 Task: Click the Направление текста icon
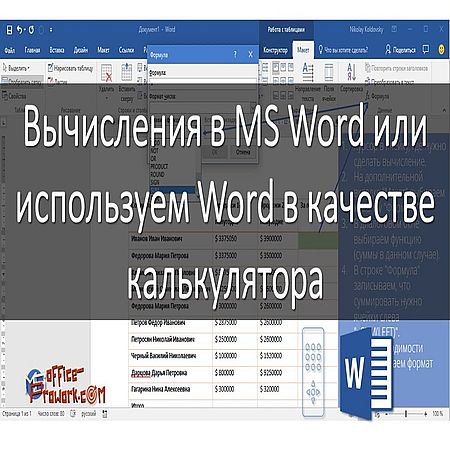click(x=308, y=82)
